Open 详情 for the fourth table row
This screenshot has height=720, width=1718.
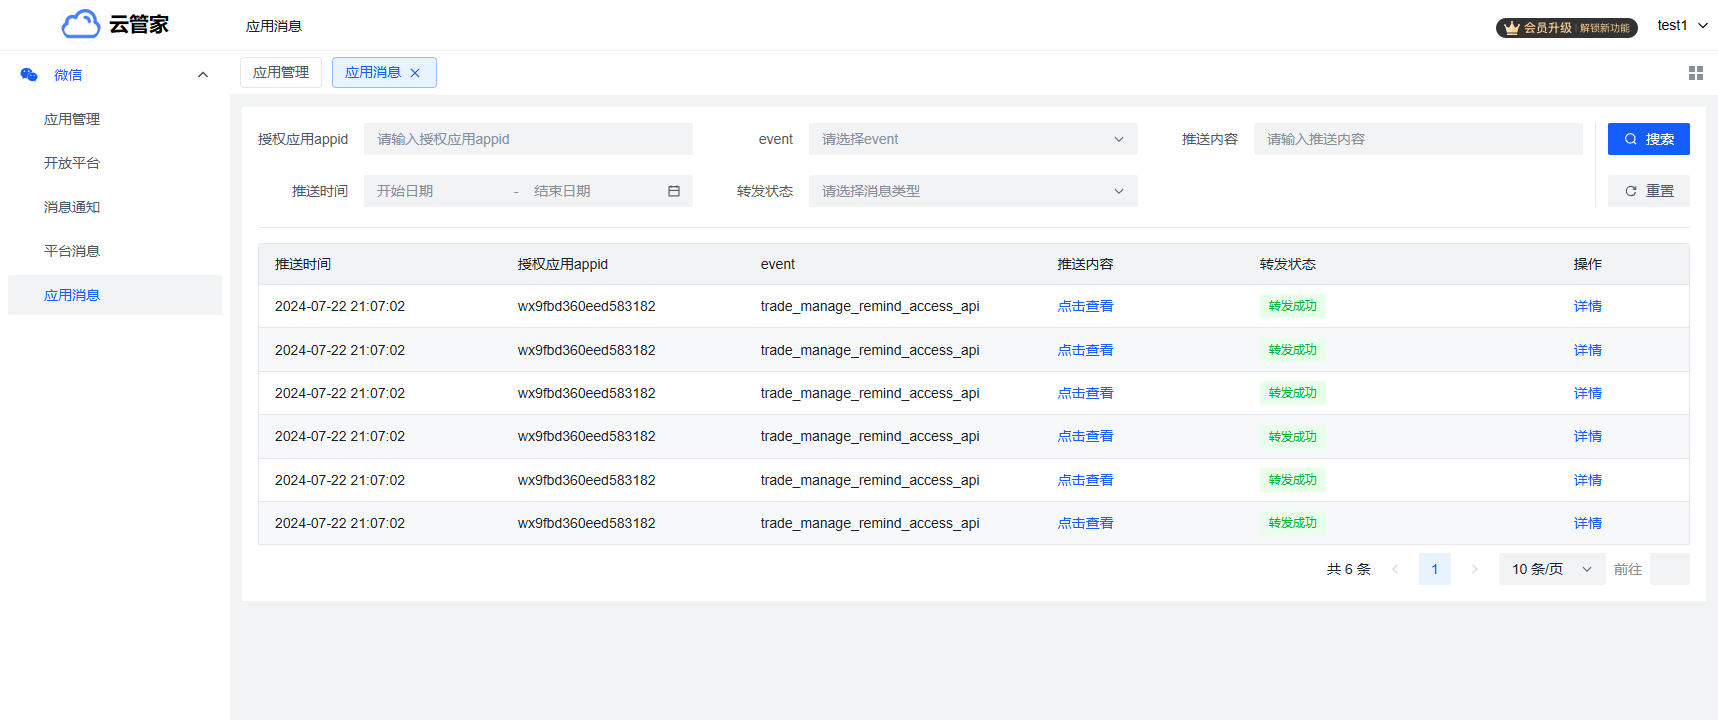tap(1587, 436)
